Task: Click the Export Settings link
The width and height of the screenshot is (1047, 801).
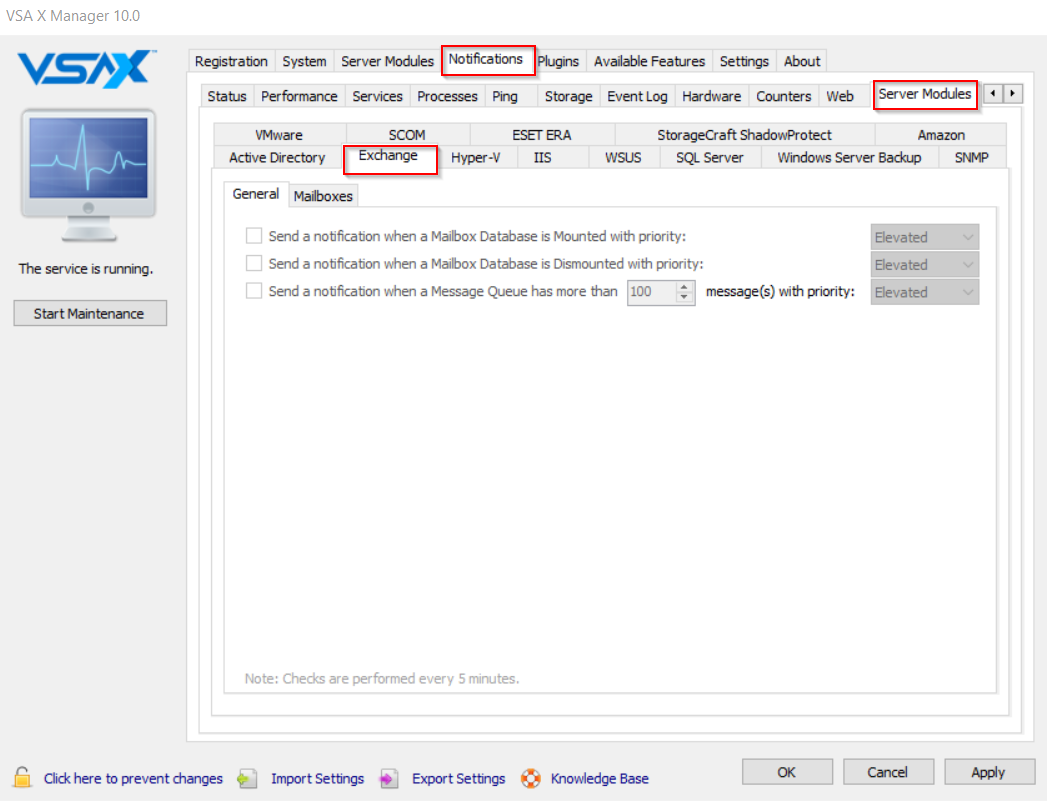Action: [459, 778]
